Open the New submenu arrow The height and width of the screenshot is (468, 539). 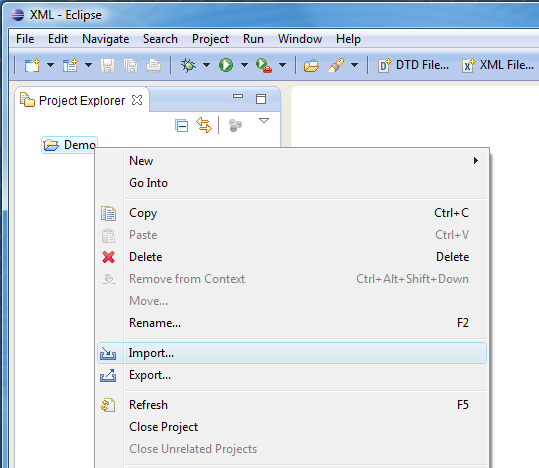[x=476, y=161]
